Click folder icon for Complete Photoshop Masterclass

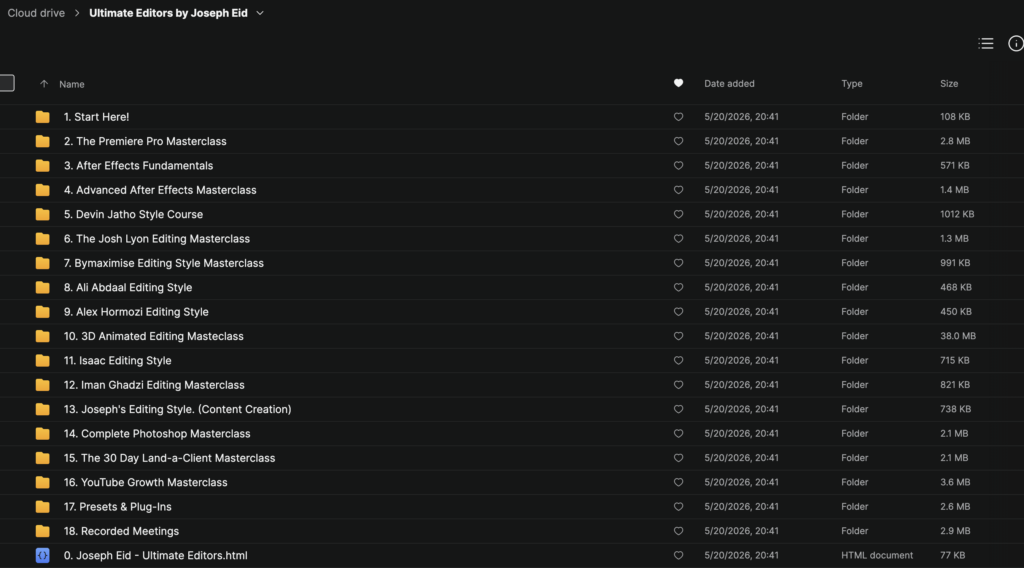(x=42, y=434)
